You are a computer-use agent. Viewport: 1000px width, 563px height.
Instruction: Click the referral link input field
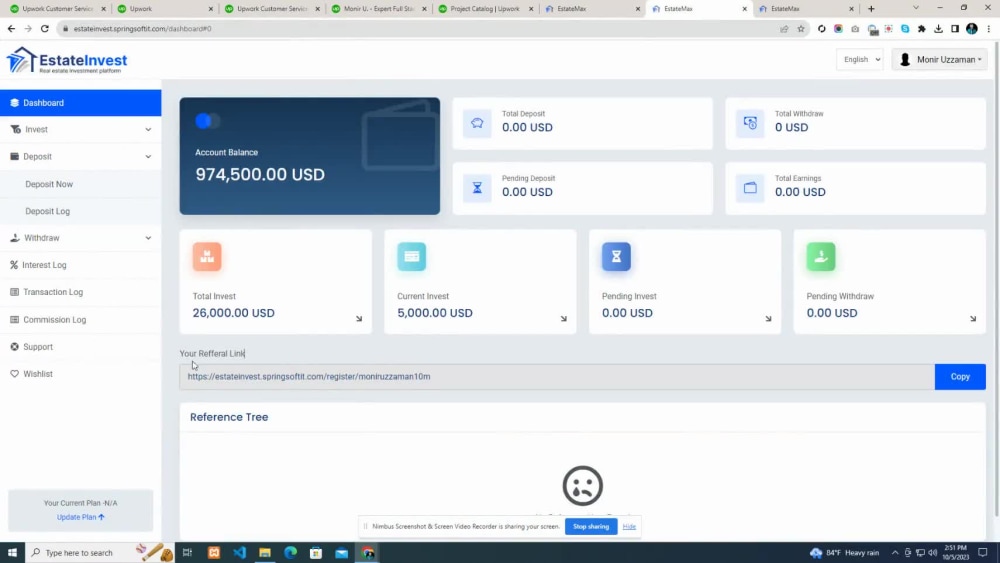point(557,377)
